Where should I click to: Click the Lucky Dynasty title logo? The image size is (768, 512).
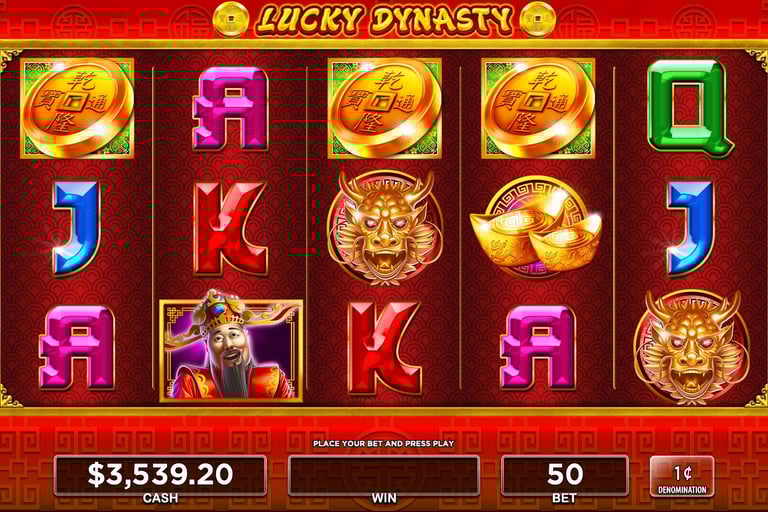pos(384,20)
